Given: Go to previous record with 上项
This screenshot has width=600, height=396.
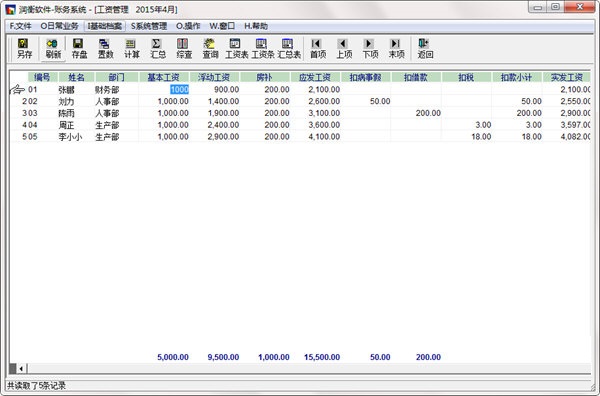Looking at the screenshot, I should (x=344, y=48).
